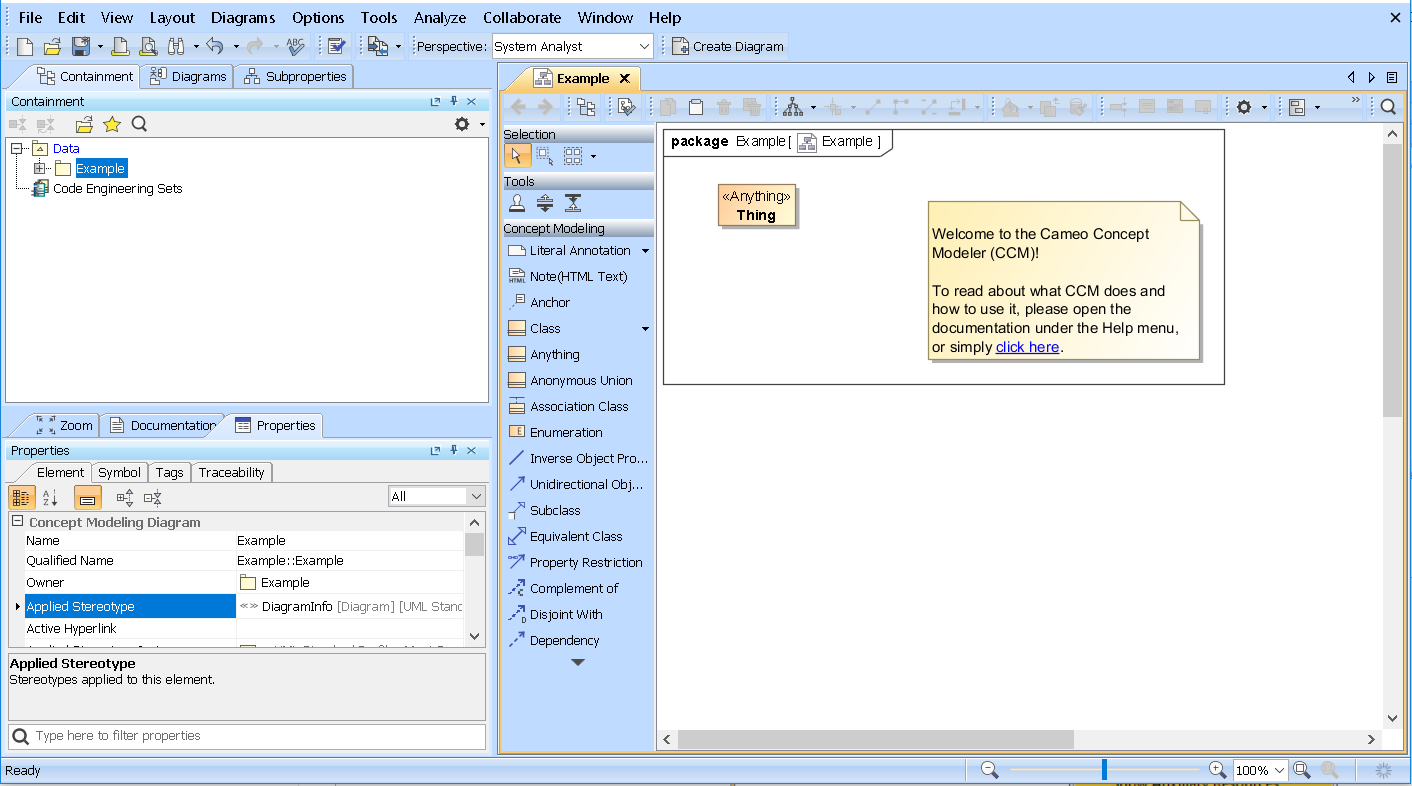Viewport: 1412px width, 786px height.
Task: Switch to the Documentation tab
Action: click(163, 425)
